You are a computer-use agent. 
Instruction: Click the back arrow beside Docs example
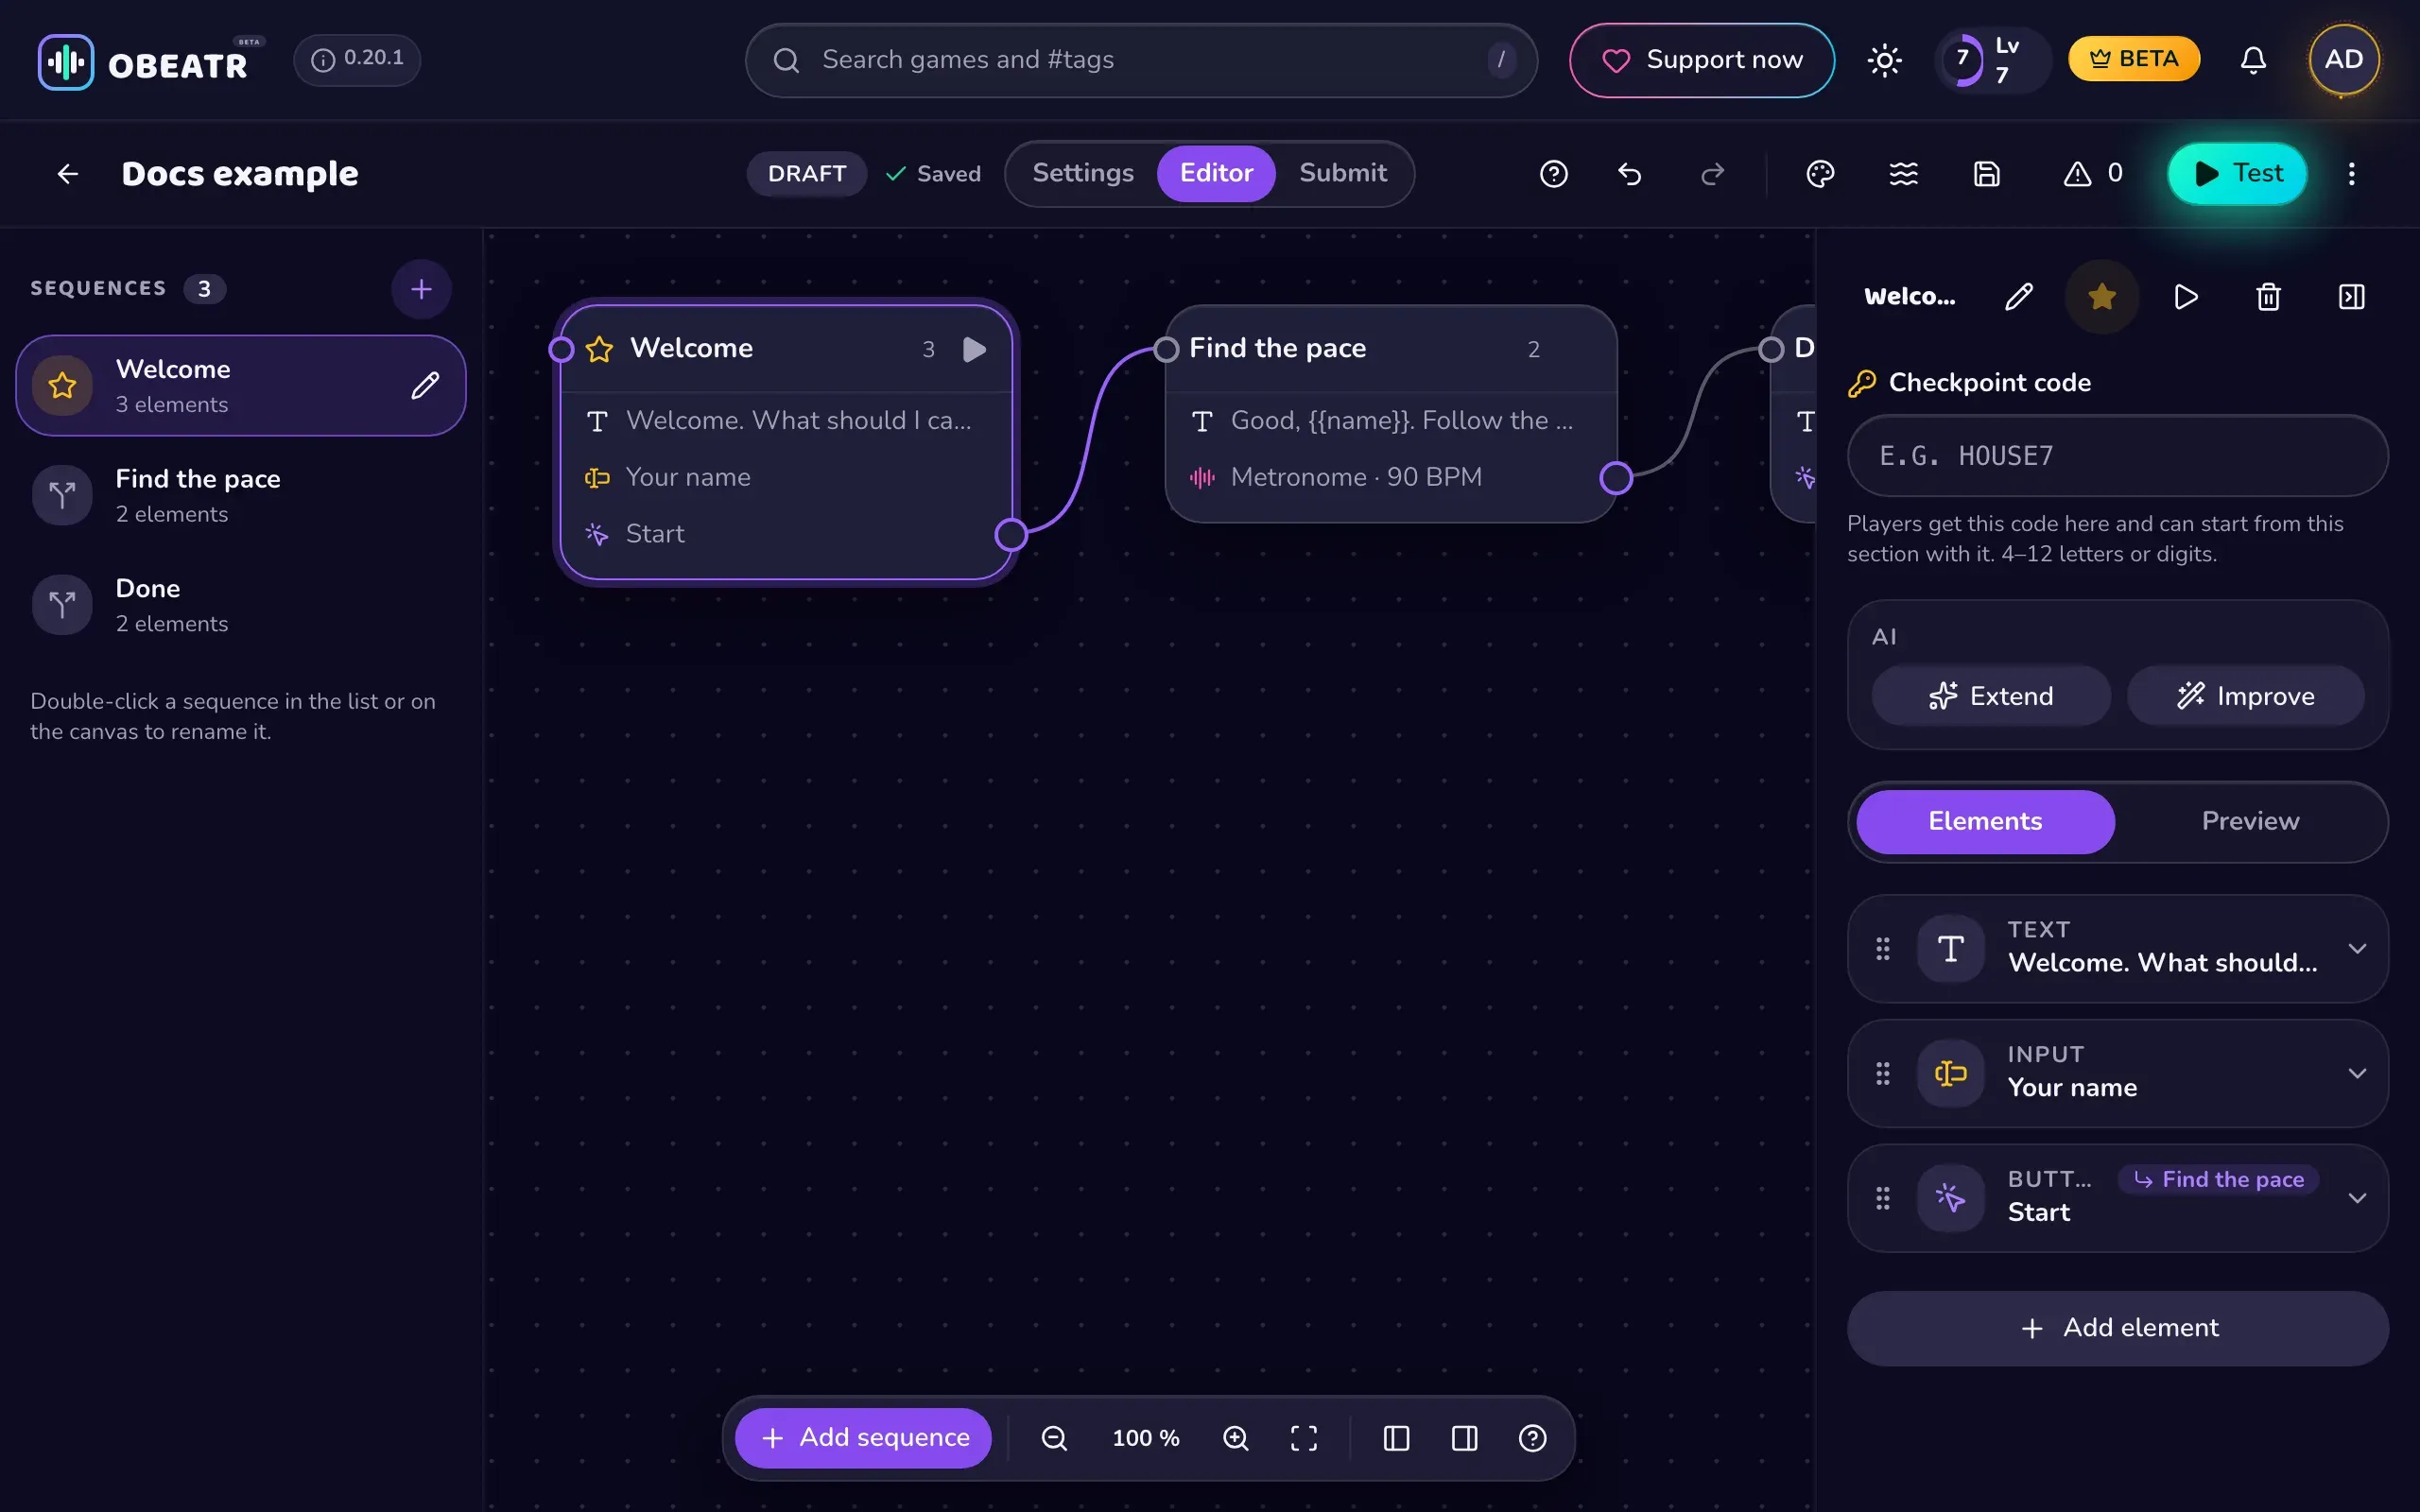[67, 174]
